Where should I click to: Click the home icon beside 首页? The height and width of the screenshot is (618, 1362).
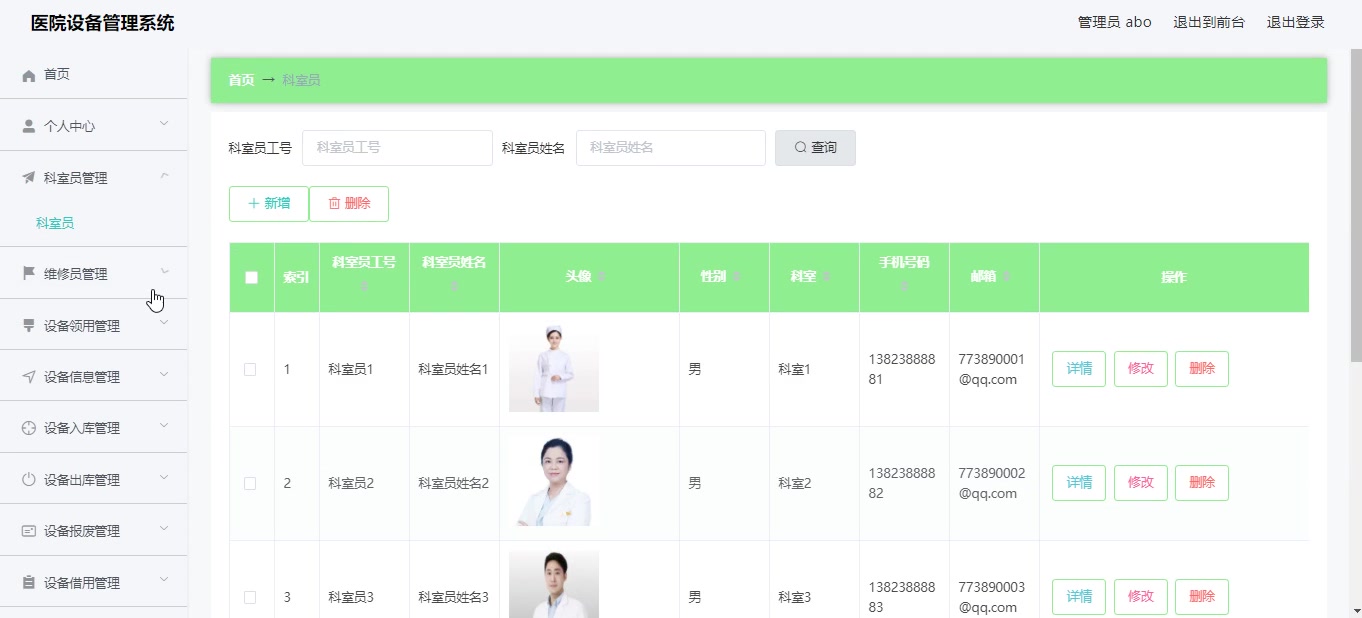tap(29, 75)
